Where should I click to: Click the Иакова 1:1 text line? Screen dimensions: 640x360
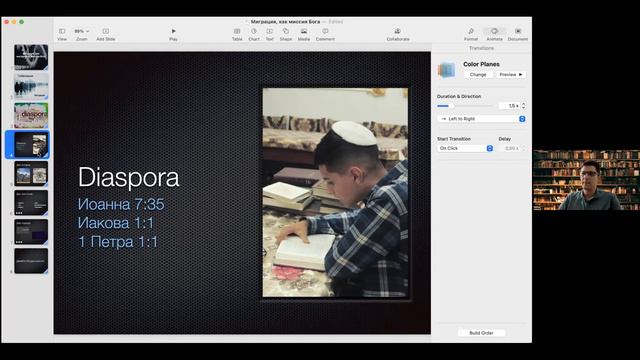point(116,223)
